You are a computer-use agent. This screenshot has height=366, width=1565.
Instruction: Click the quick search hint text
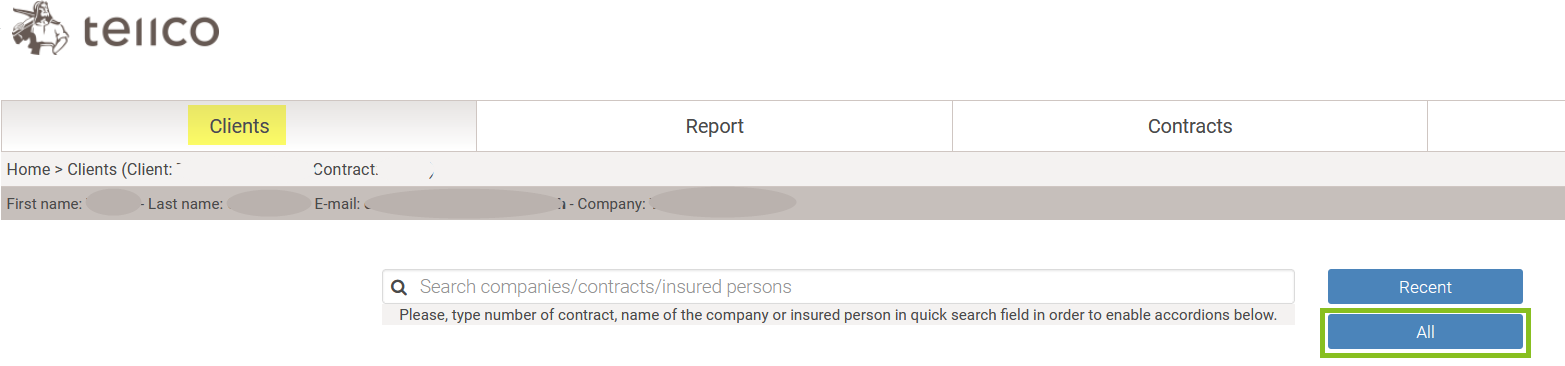[838, 315]
